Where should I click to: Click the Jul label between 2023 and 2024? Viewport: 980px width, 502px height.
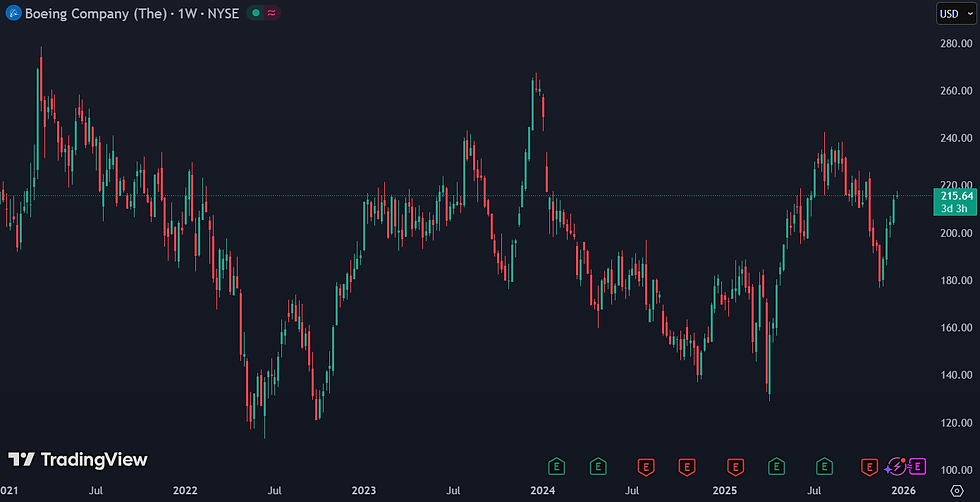click(x=454, y=491)
